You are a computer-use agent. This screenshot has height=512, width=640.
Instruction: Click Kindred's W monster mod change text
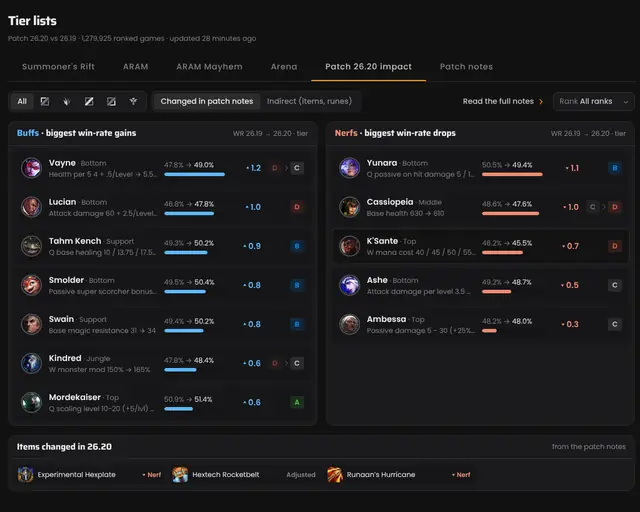tap(99, 370)
